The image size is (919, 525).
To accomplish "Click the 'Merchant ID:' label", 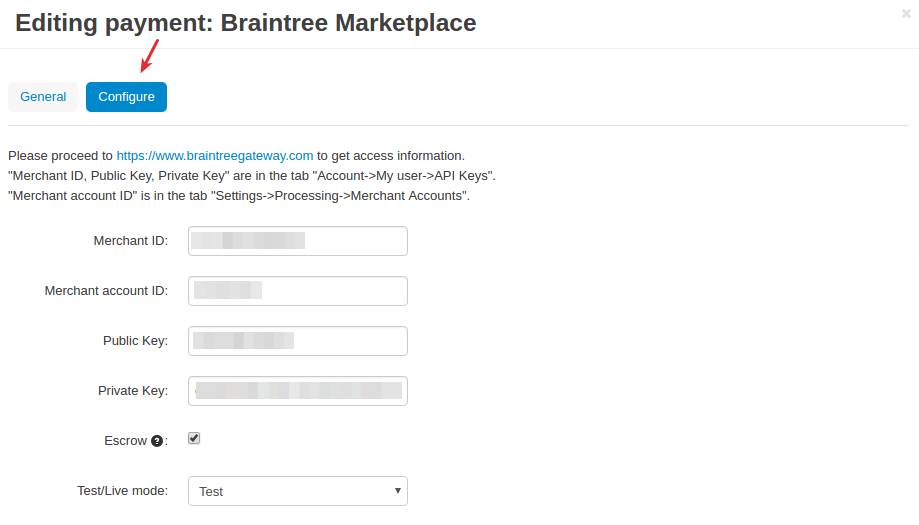I will click(x=131, y=241).
